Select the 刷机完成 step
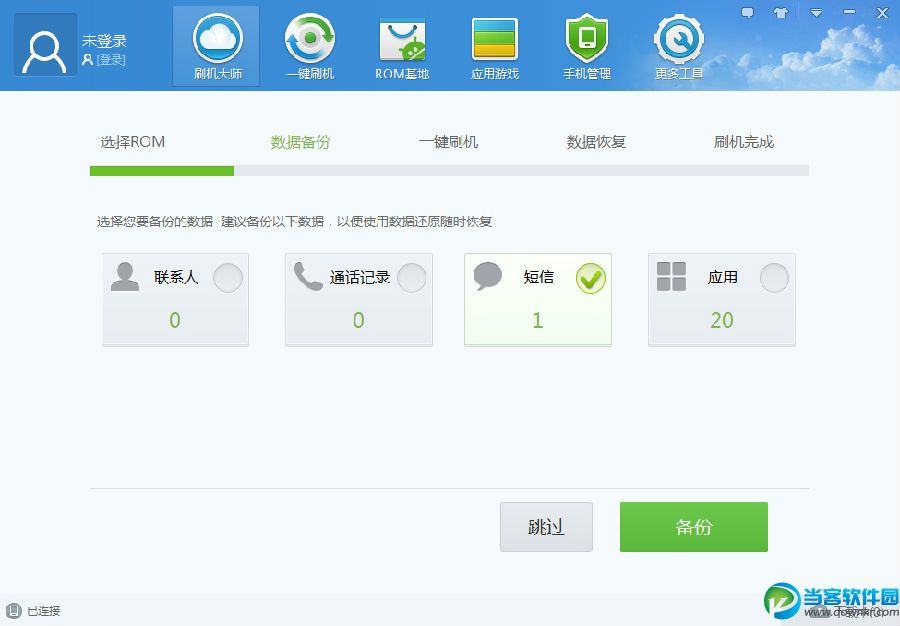The image size is (900, 626). coord(744,142)
